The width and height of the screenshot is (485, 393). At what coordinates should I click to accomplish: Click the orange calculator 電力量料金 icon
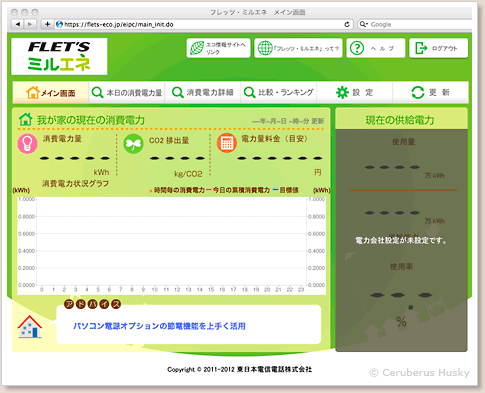(x=227, y=143)
